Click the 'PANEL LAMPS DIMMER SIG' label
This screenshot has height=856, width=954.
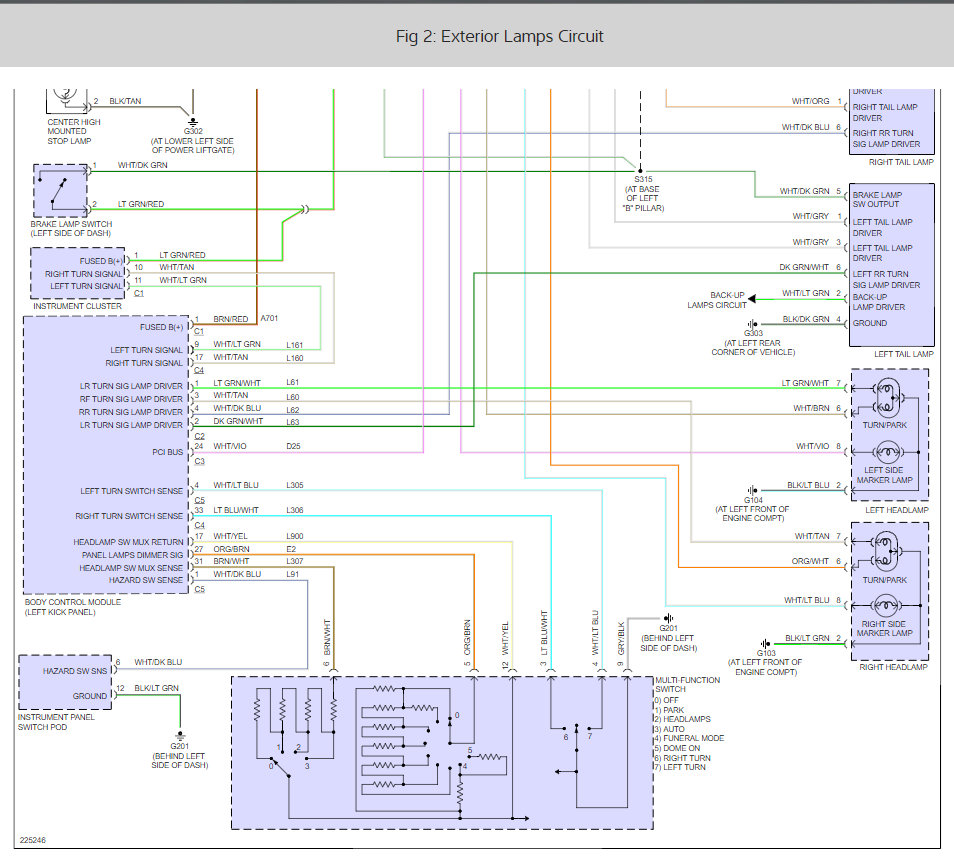(x=133, y=555)
